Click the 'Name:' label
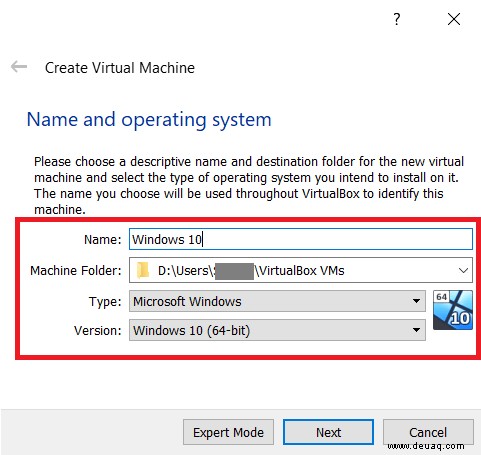Screen dimensions: 481x455 click(x=103, y=239)
